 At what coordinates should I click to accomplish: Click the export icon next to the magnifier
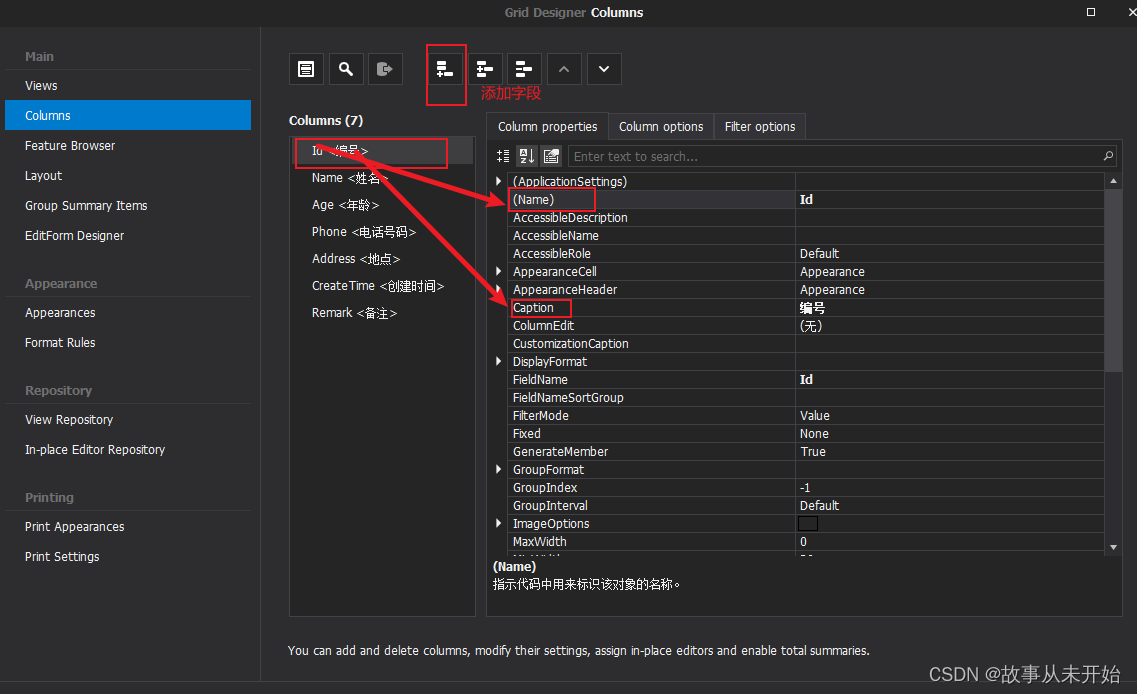[385, 68]
